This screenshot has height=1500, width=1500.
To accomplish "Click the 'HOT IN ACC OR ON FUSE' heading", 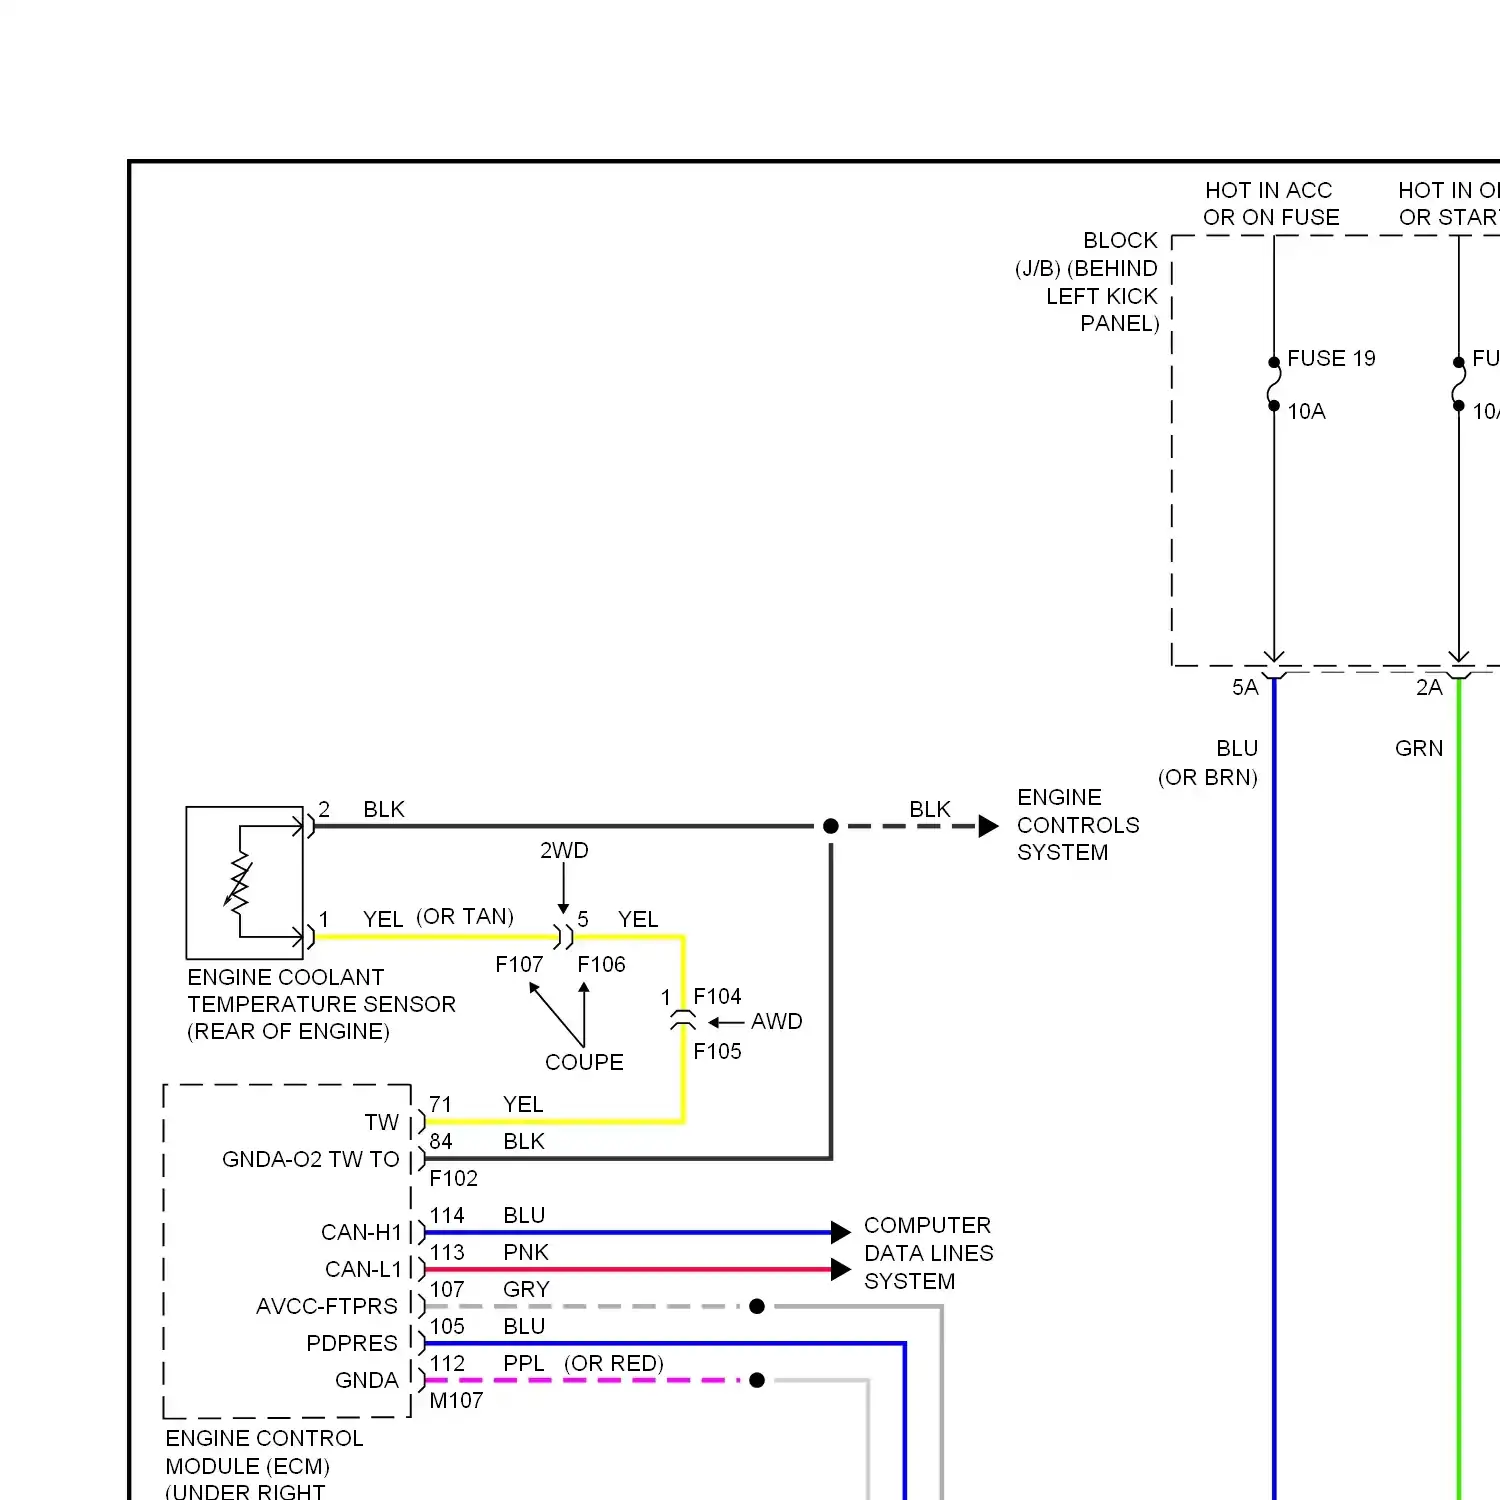I will click(1270, 203).
